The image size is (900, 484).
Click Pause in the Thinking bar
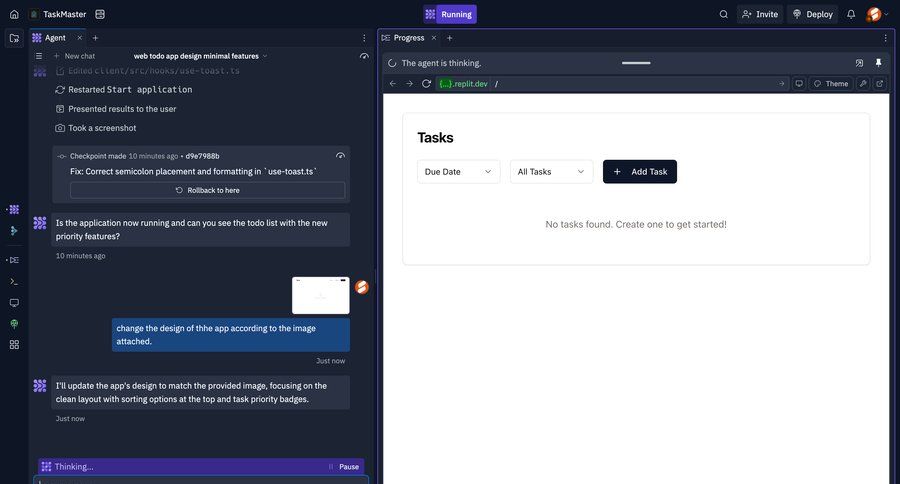(344, 467)
